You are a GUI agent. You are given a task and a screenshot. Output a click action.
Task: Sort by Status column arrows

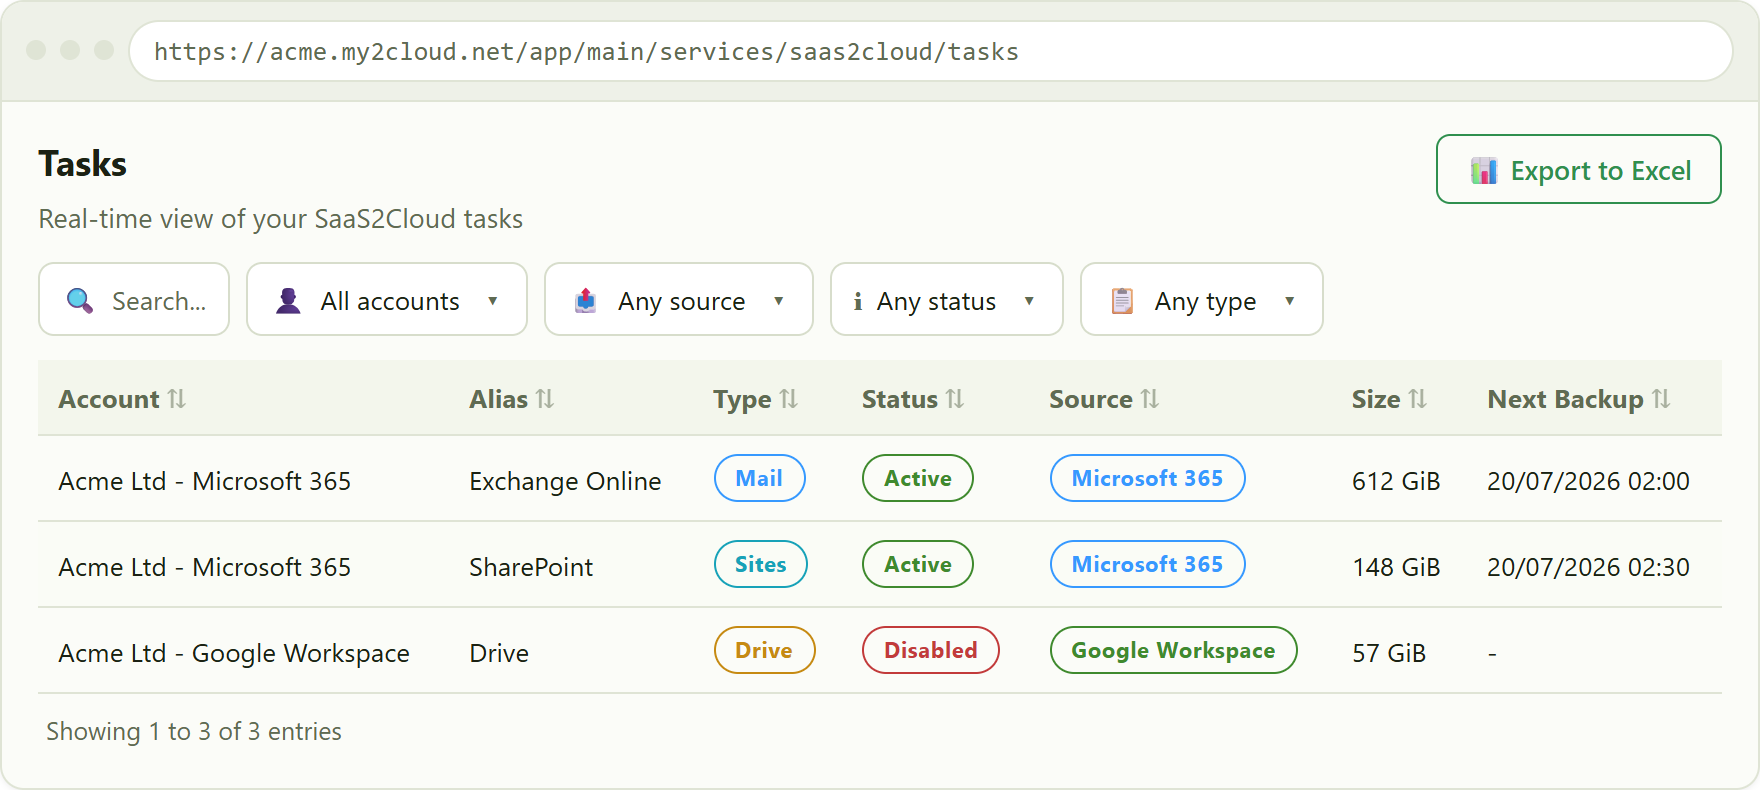(955, 399)
